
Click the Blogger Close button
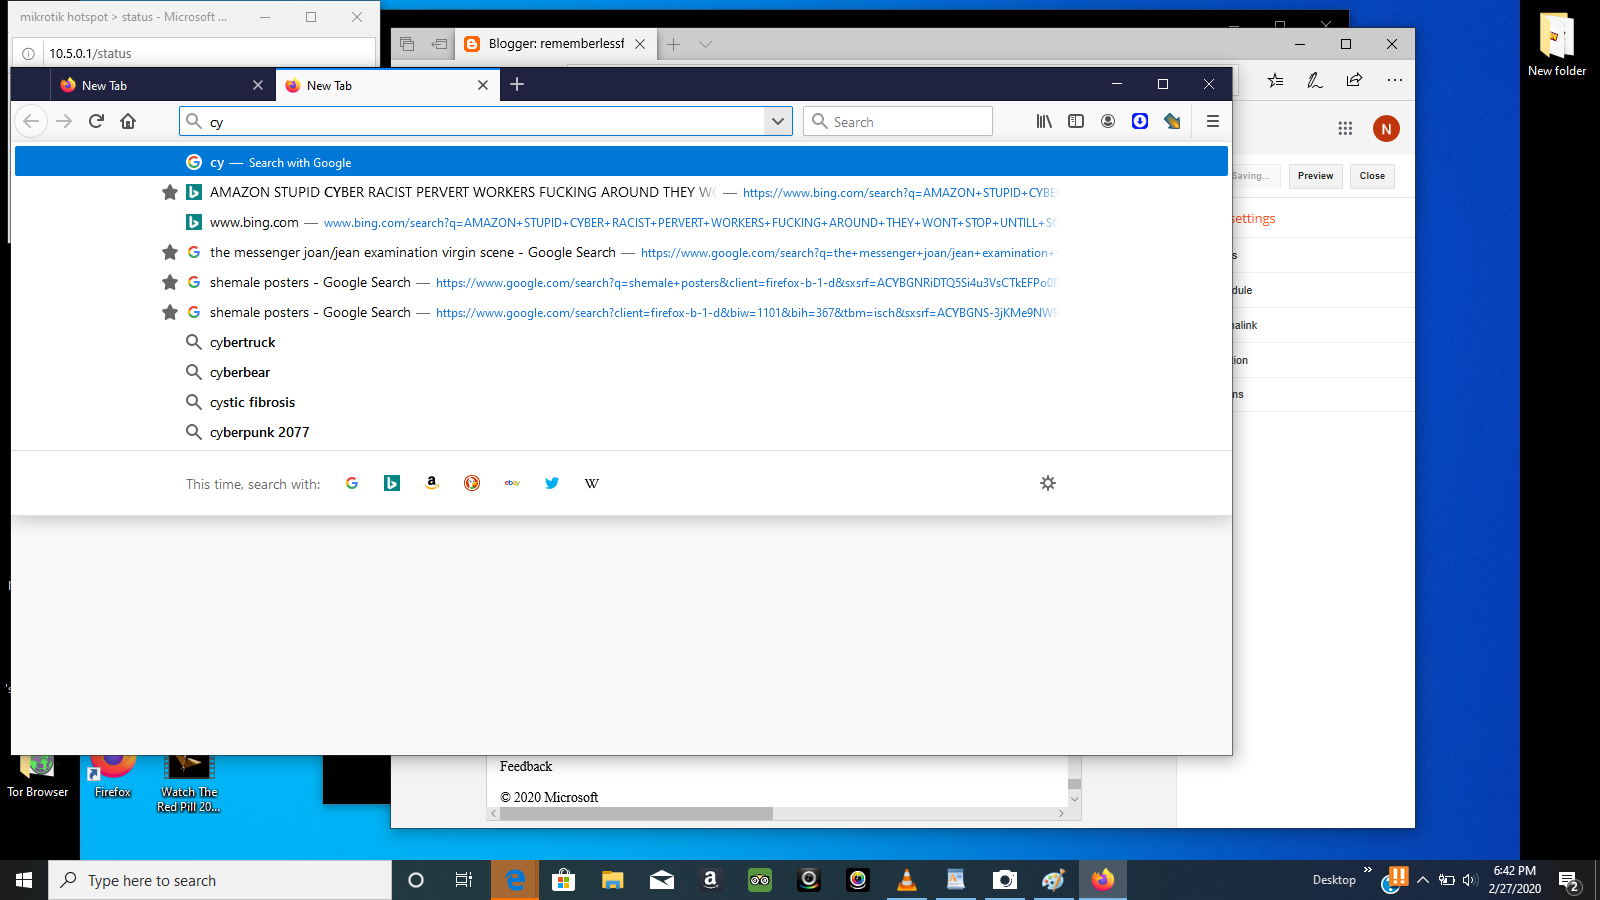[x=1372, y=176]
